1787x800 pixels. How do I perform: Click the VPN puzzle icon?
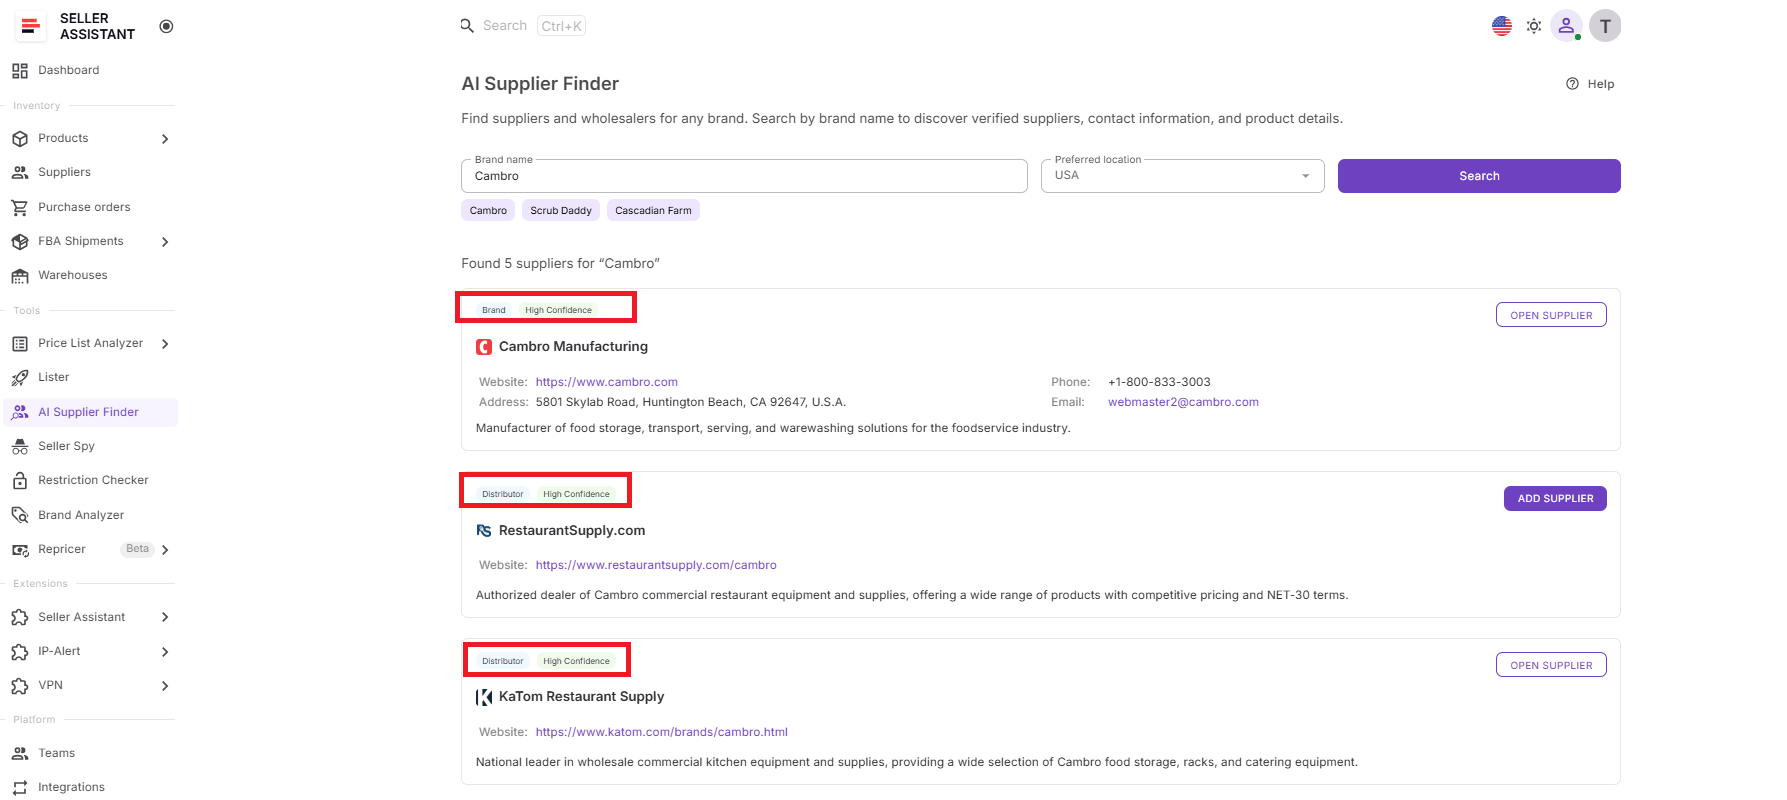point(20,686)
